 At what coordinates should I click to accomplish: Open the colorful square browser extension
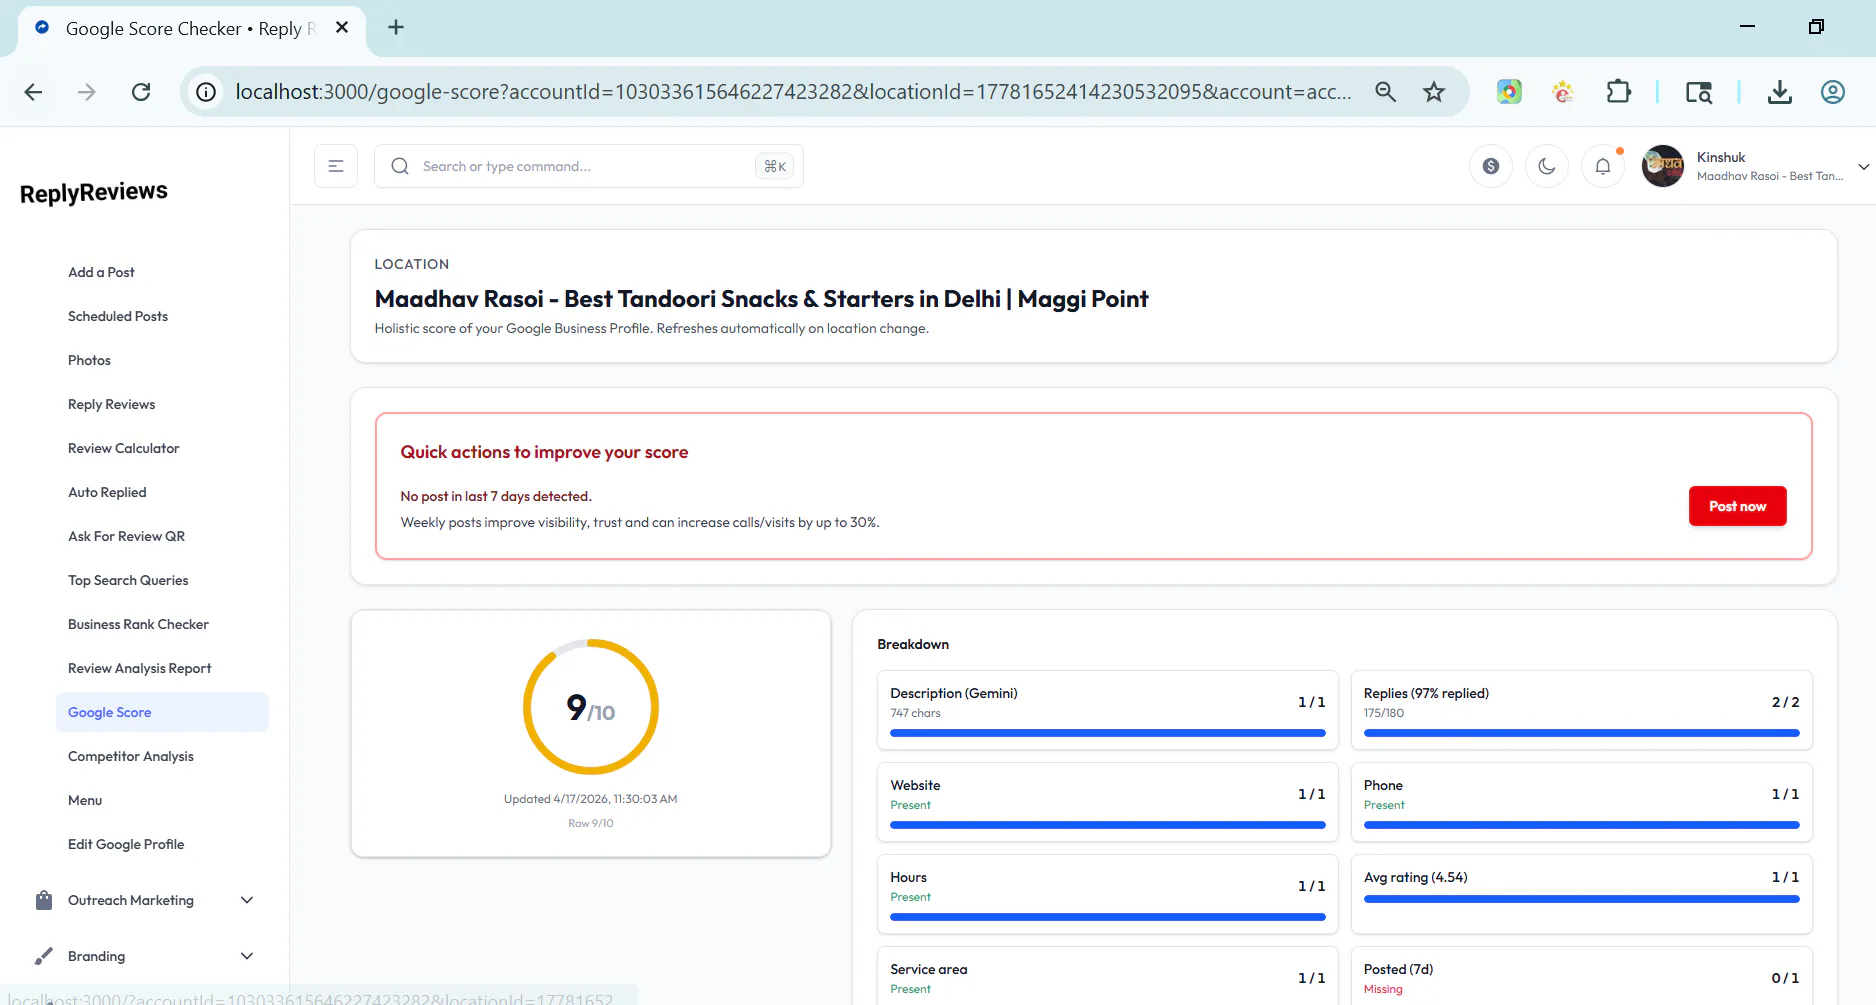click(1509, 92)
